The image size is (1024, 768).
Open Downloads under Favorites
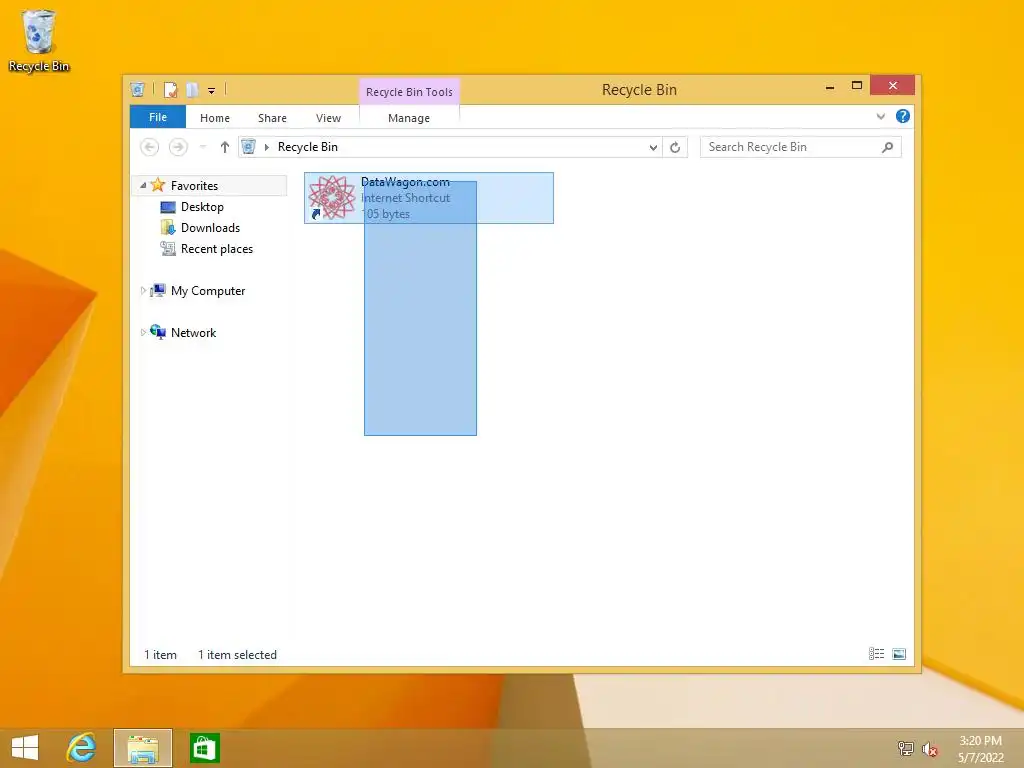pyautogui.click(x=210, y=228)
